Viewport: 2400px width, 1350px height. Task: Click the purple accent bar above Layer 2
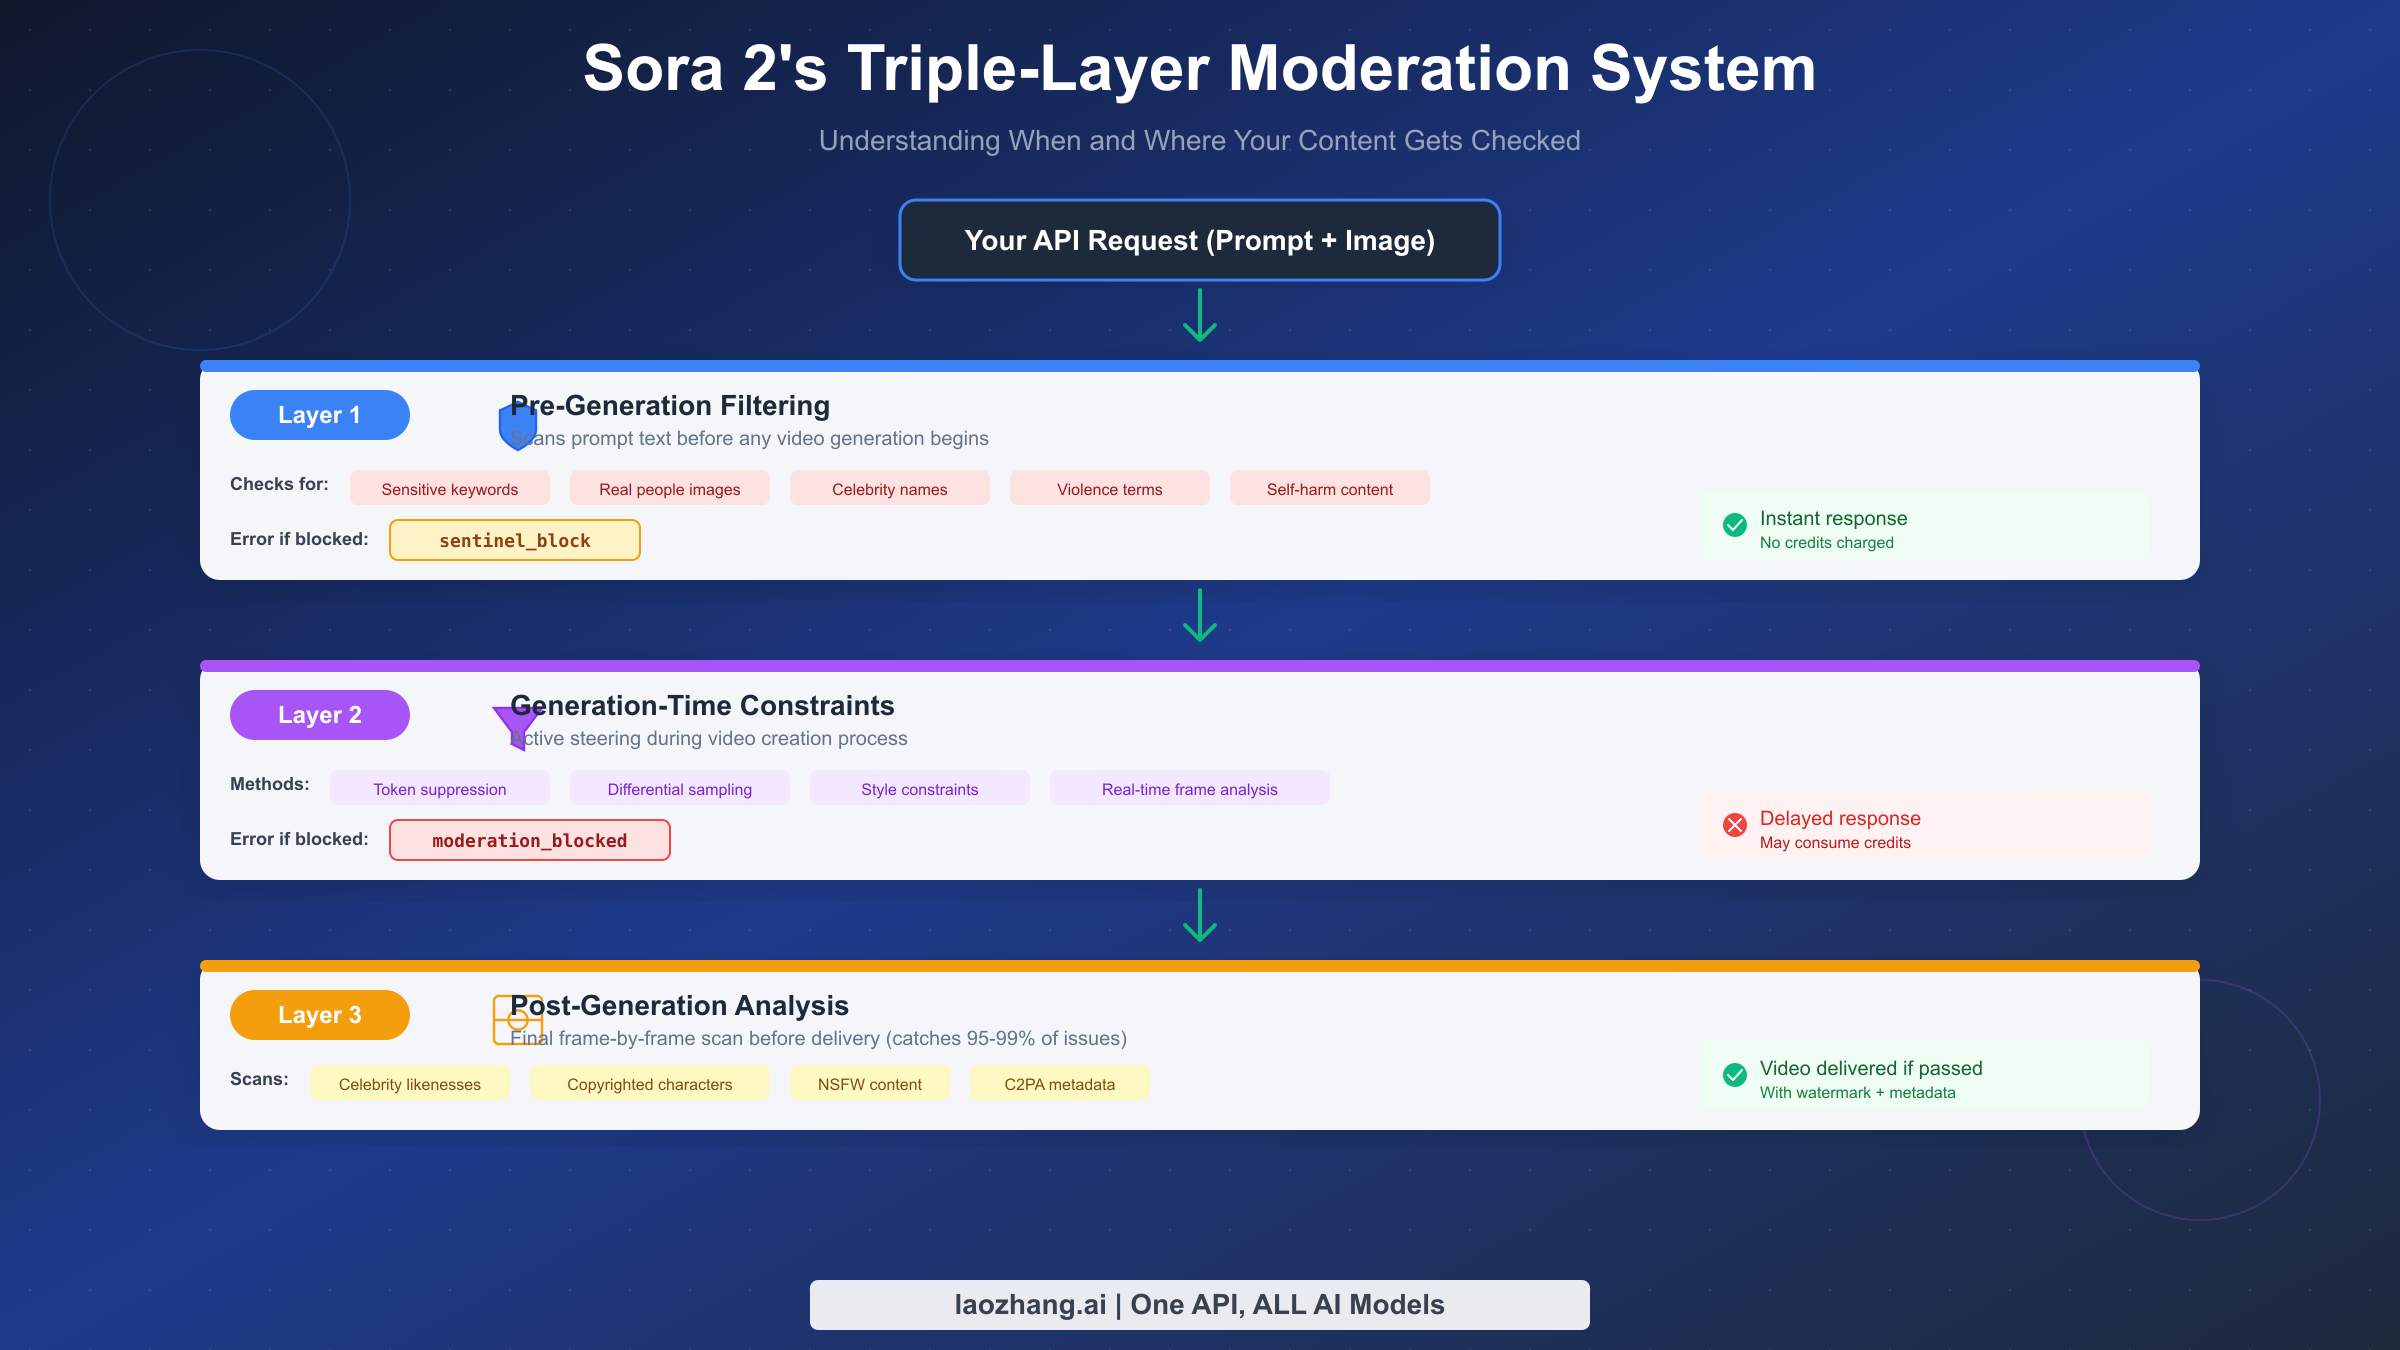coord(1199,664)
